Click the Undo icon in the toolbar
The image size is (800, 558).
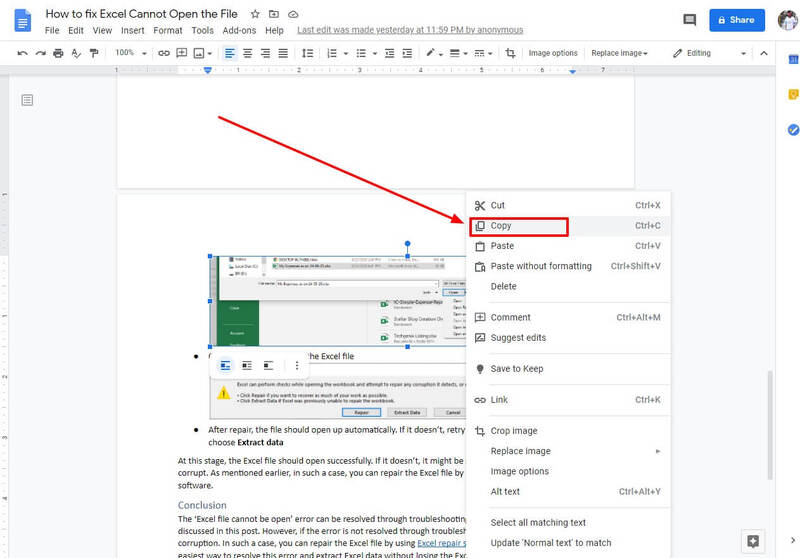click(22, 53)
